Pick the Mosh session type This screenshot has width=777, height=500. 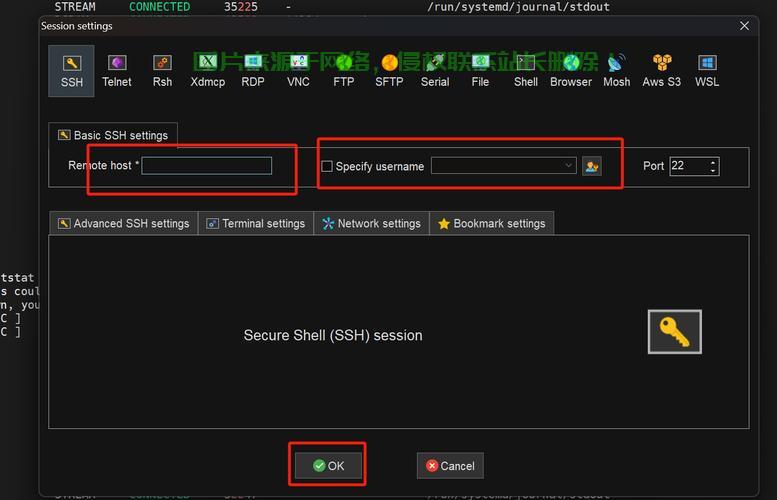616,71
